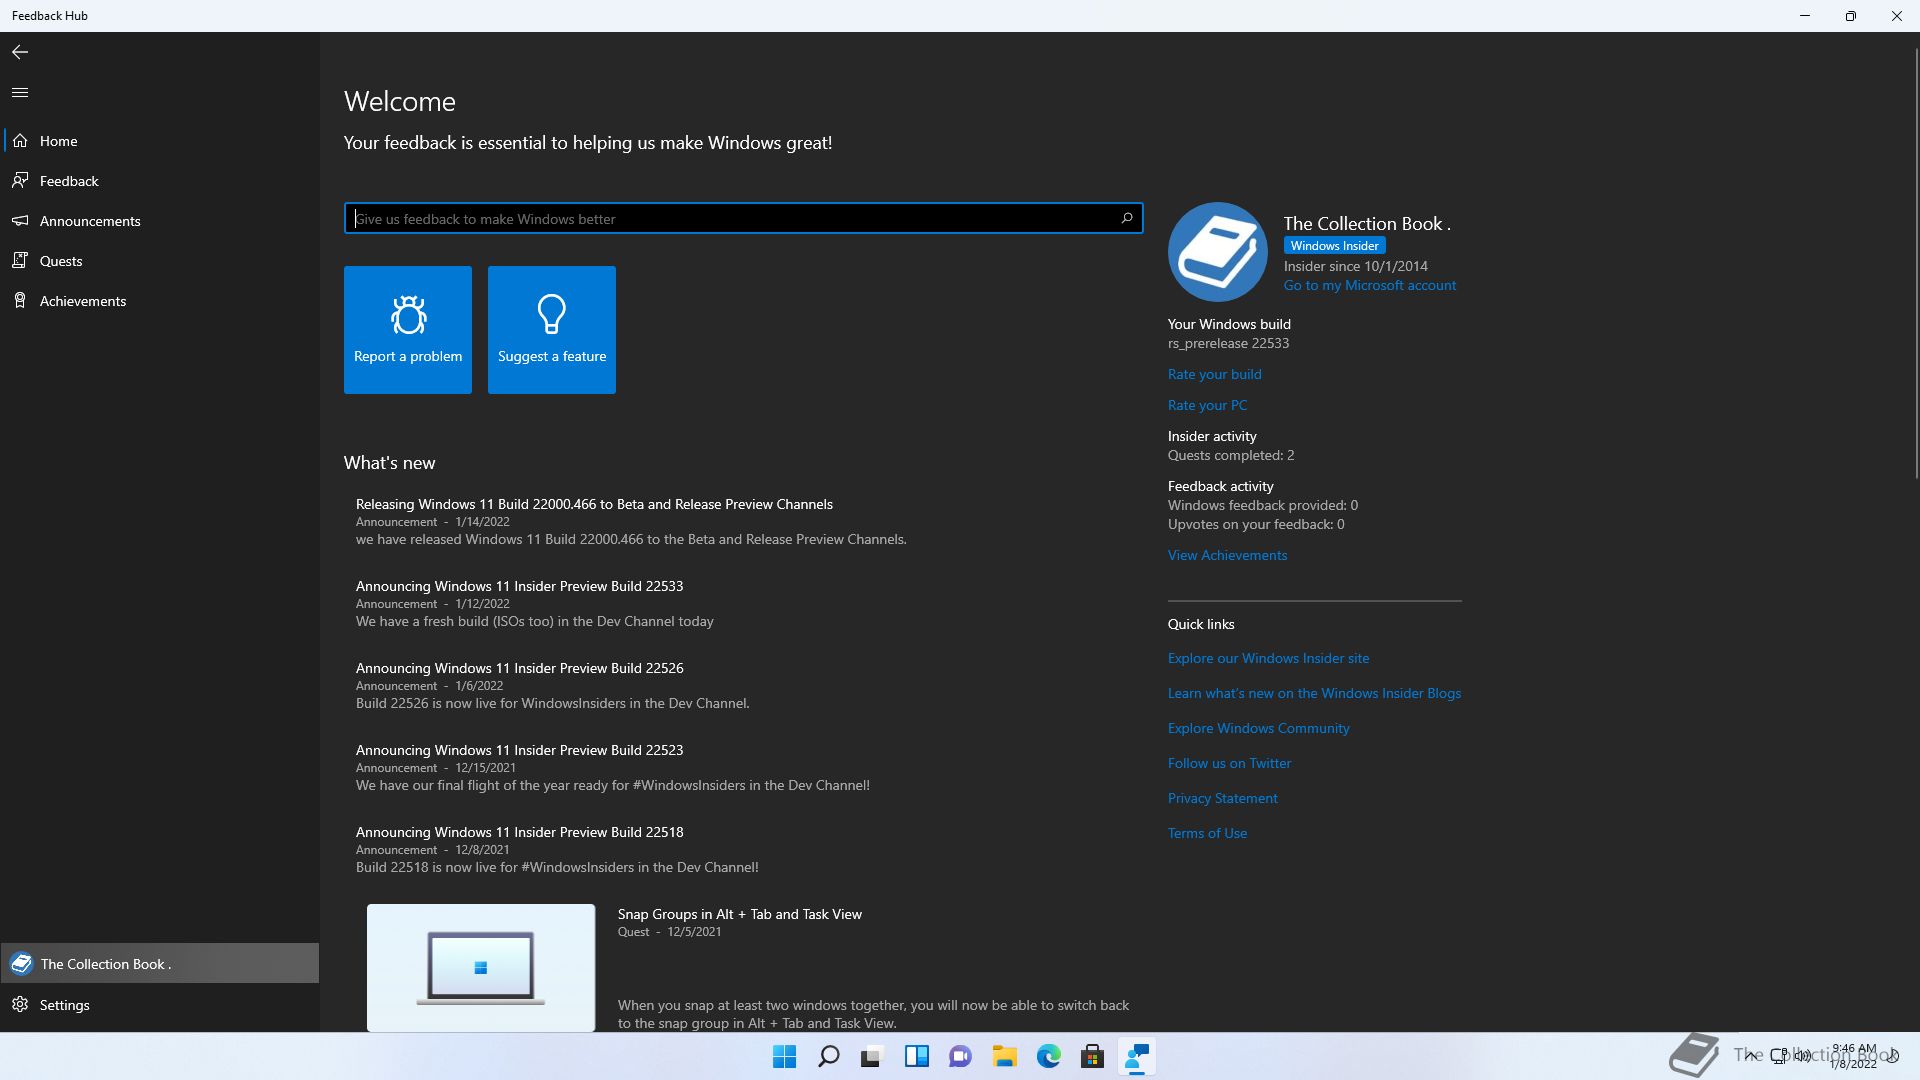
Task: Open the Feedback section
Action: click(160, 181)
